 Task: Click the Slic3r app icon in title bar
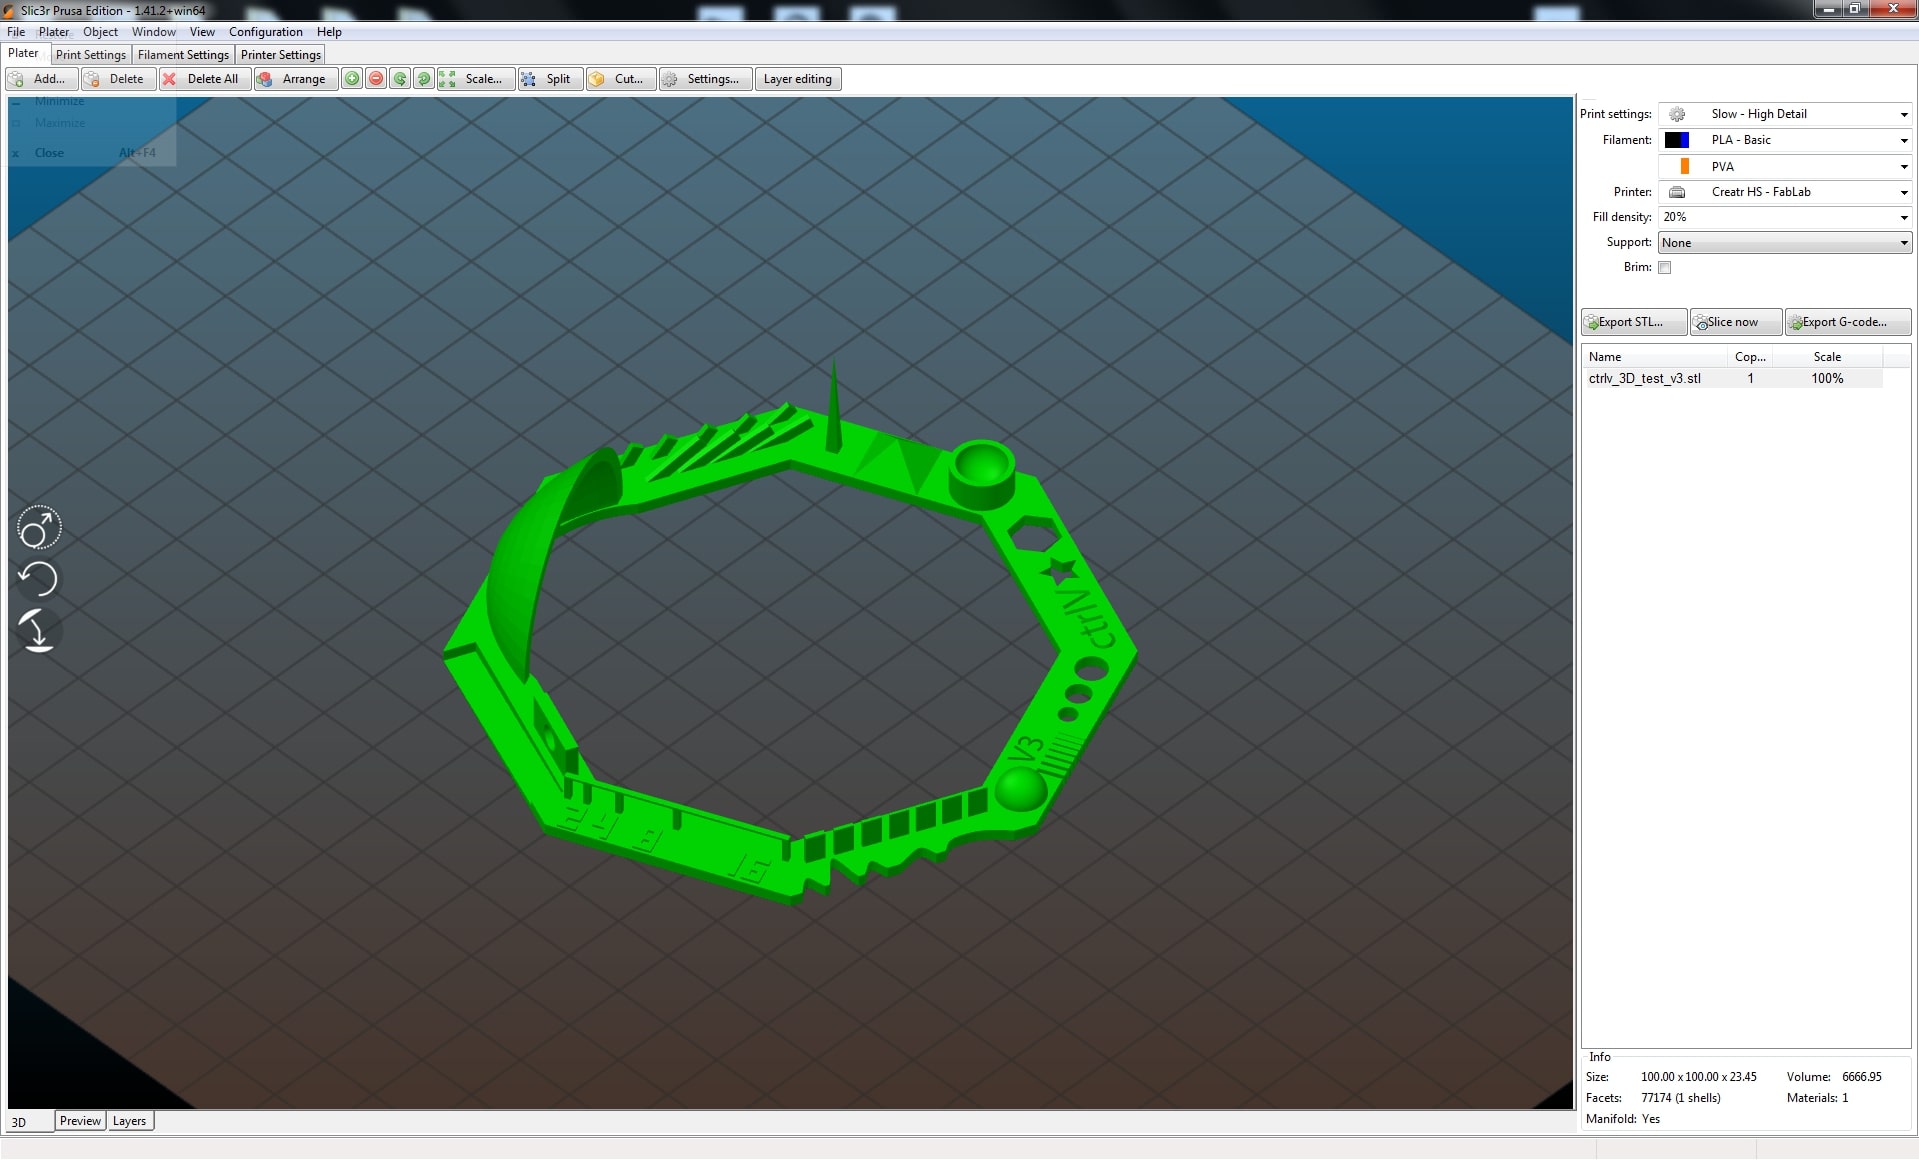click(x=9, y=10)
